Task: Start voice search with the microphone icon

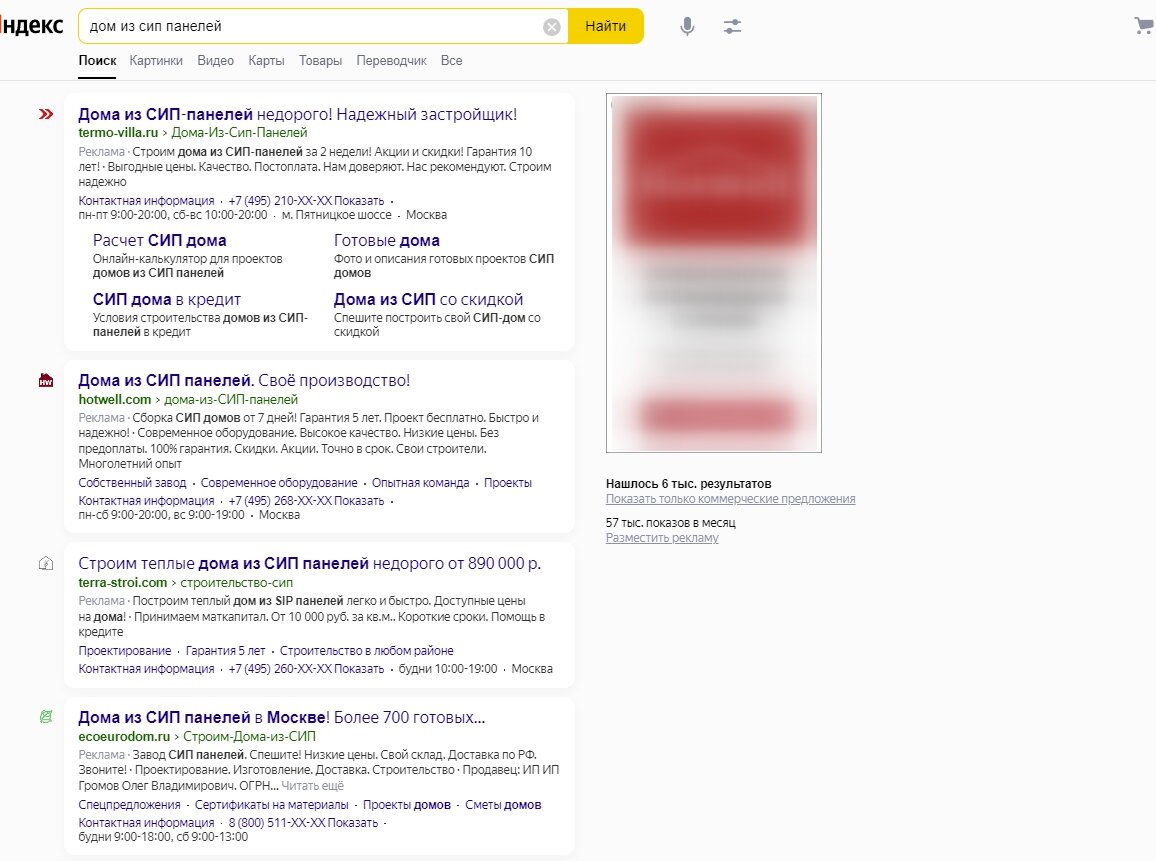Action: click(x=687, y=27)
